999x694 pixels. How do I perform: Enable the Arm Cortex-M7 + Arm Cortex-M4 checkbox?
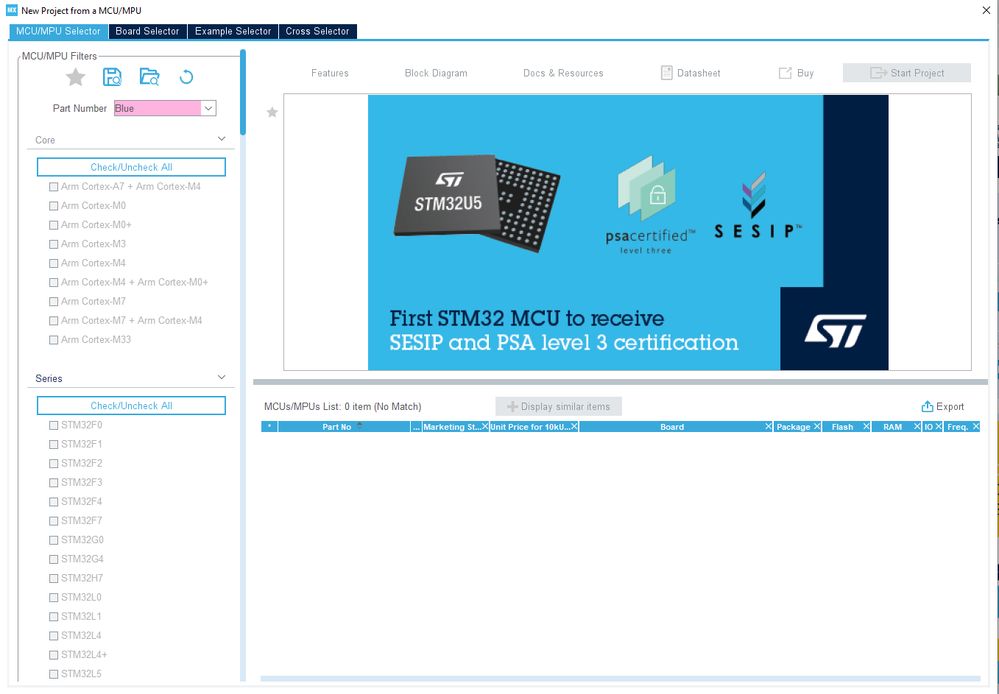tap(54, 321)
